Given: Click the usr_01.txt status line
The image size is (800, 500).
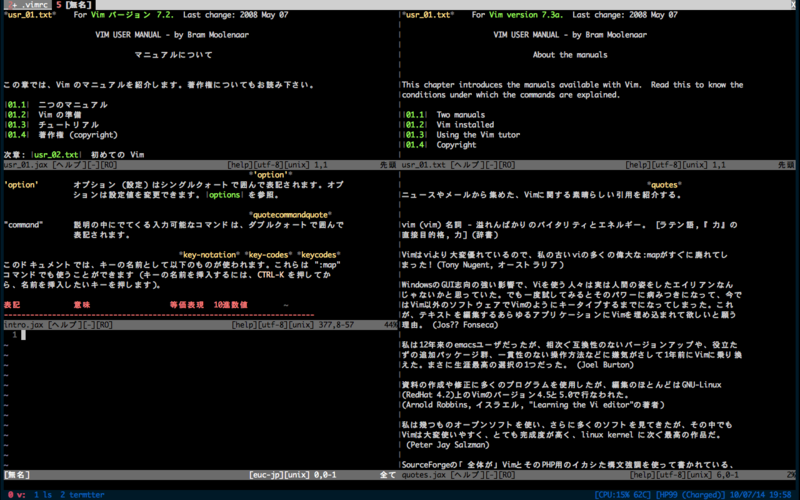Looking at the screenshot, I should coord(598,165).
